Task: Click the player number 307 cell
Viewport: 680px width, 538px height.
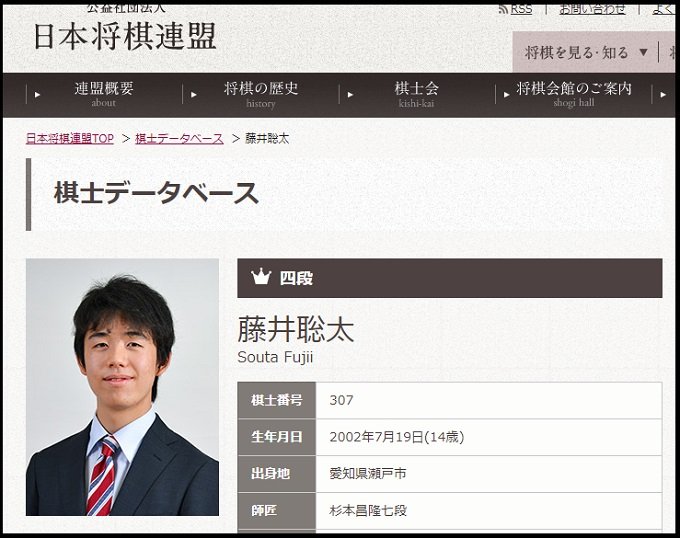Action: coord(489,400)
